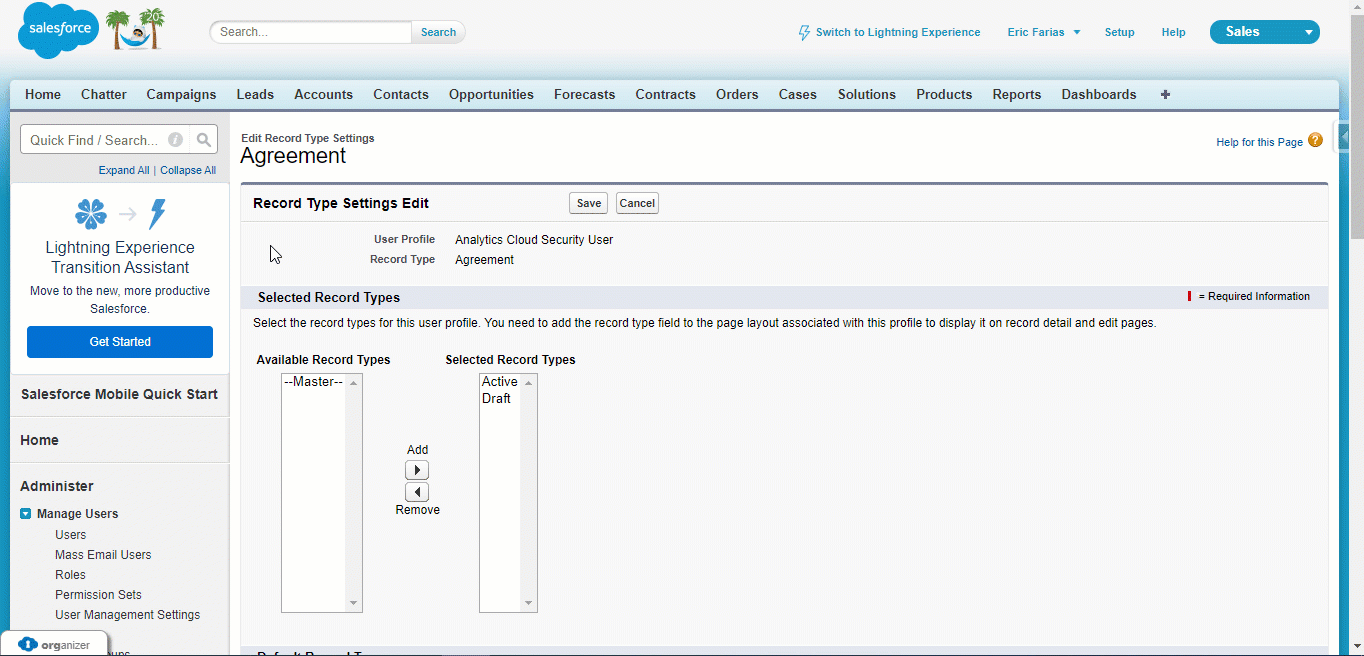Open the Help link in header
Screen dimensions: 1364x656
point(1173,32)
